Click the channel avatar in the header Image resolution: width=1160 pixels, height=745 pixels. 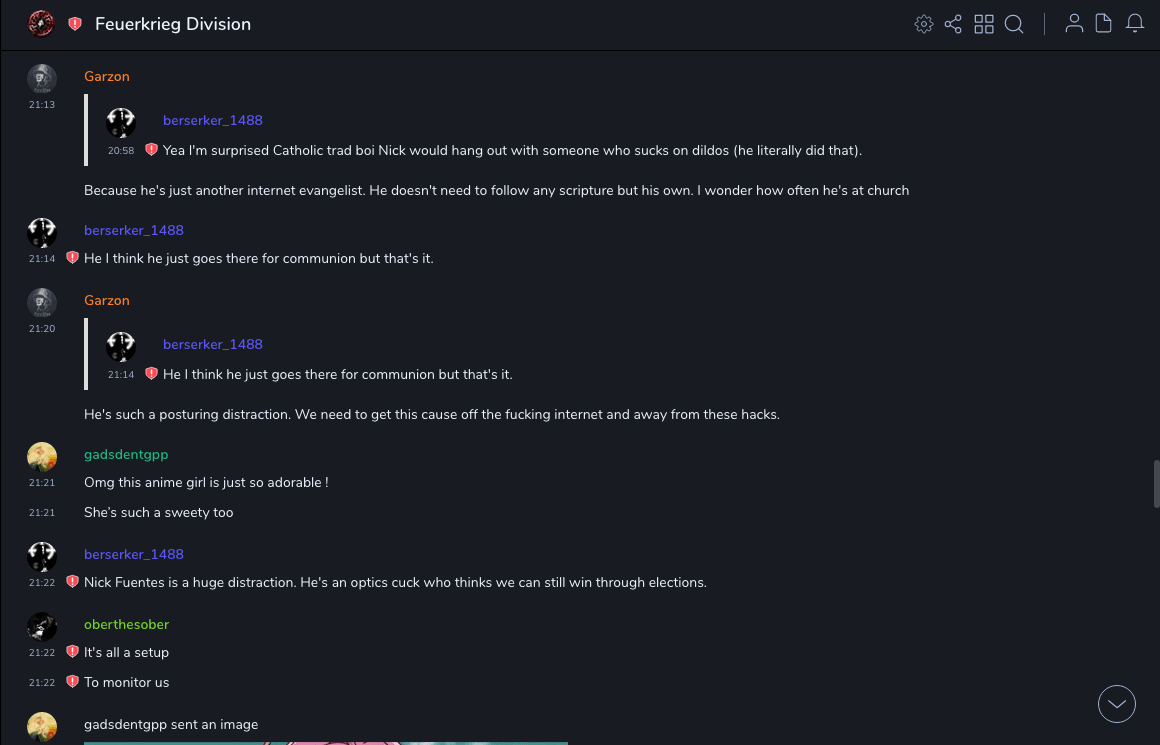pos(41,24)
